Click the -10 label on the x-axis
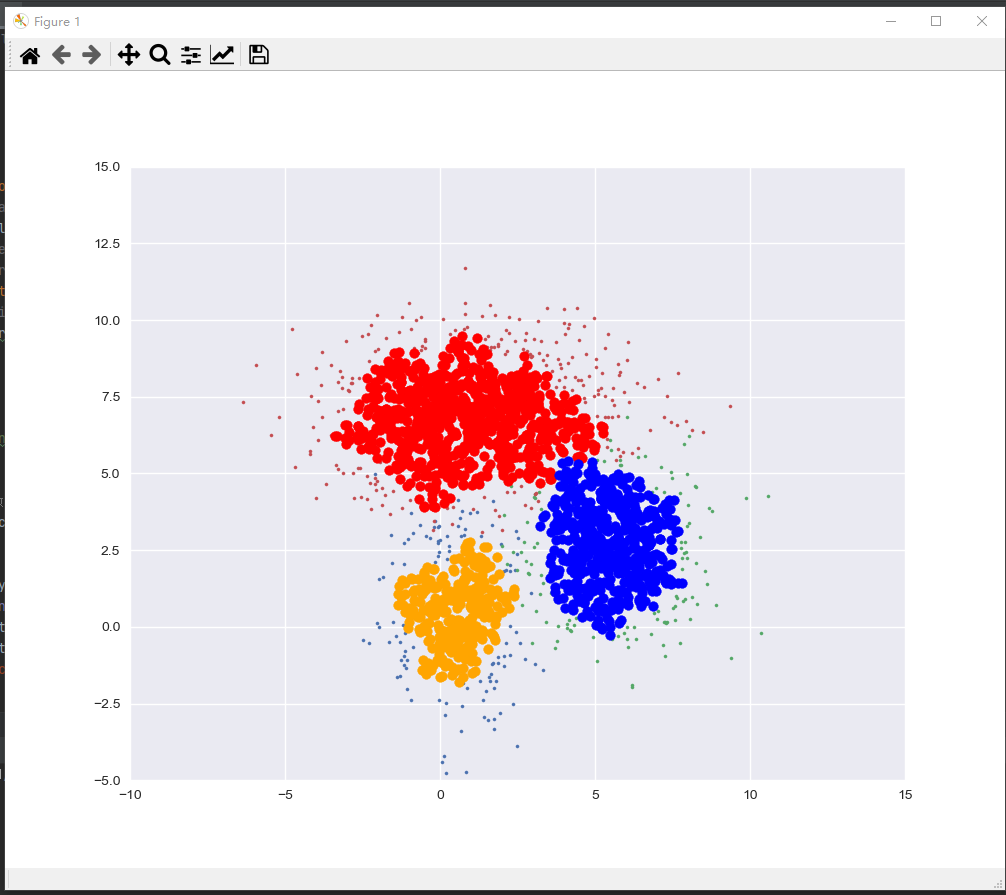Image resolution: width=1006 pixels, height=895 pixels. tap(130, 795)
